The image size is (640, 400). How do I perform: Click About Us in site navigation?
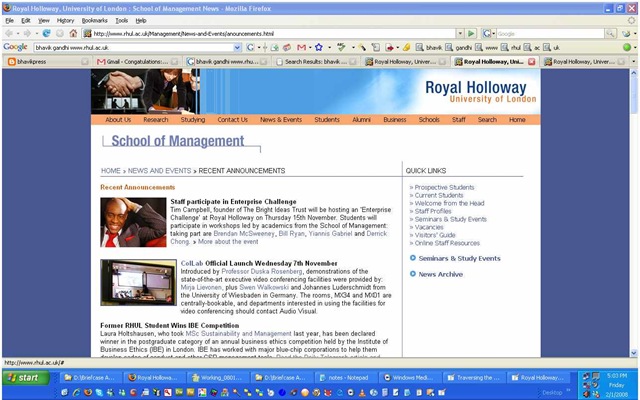pyautogui.click(x=118, y=120)
